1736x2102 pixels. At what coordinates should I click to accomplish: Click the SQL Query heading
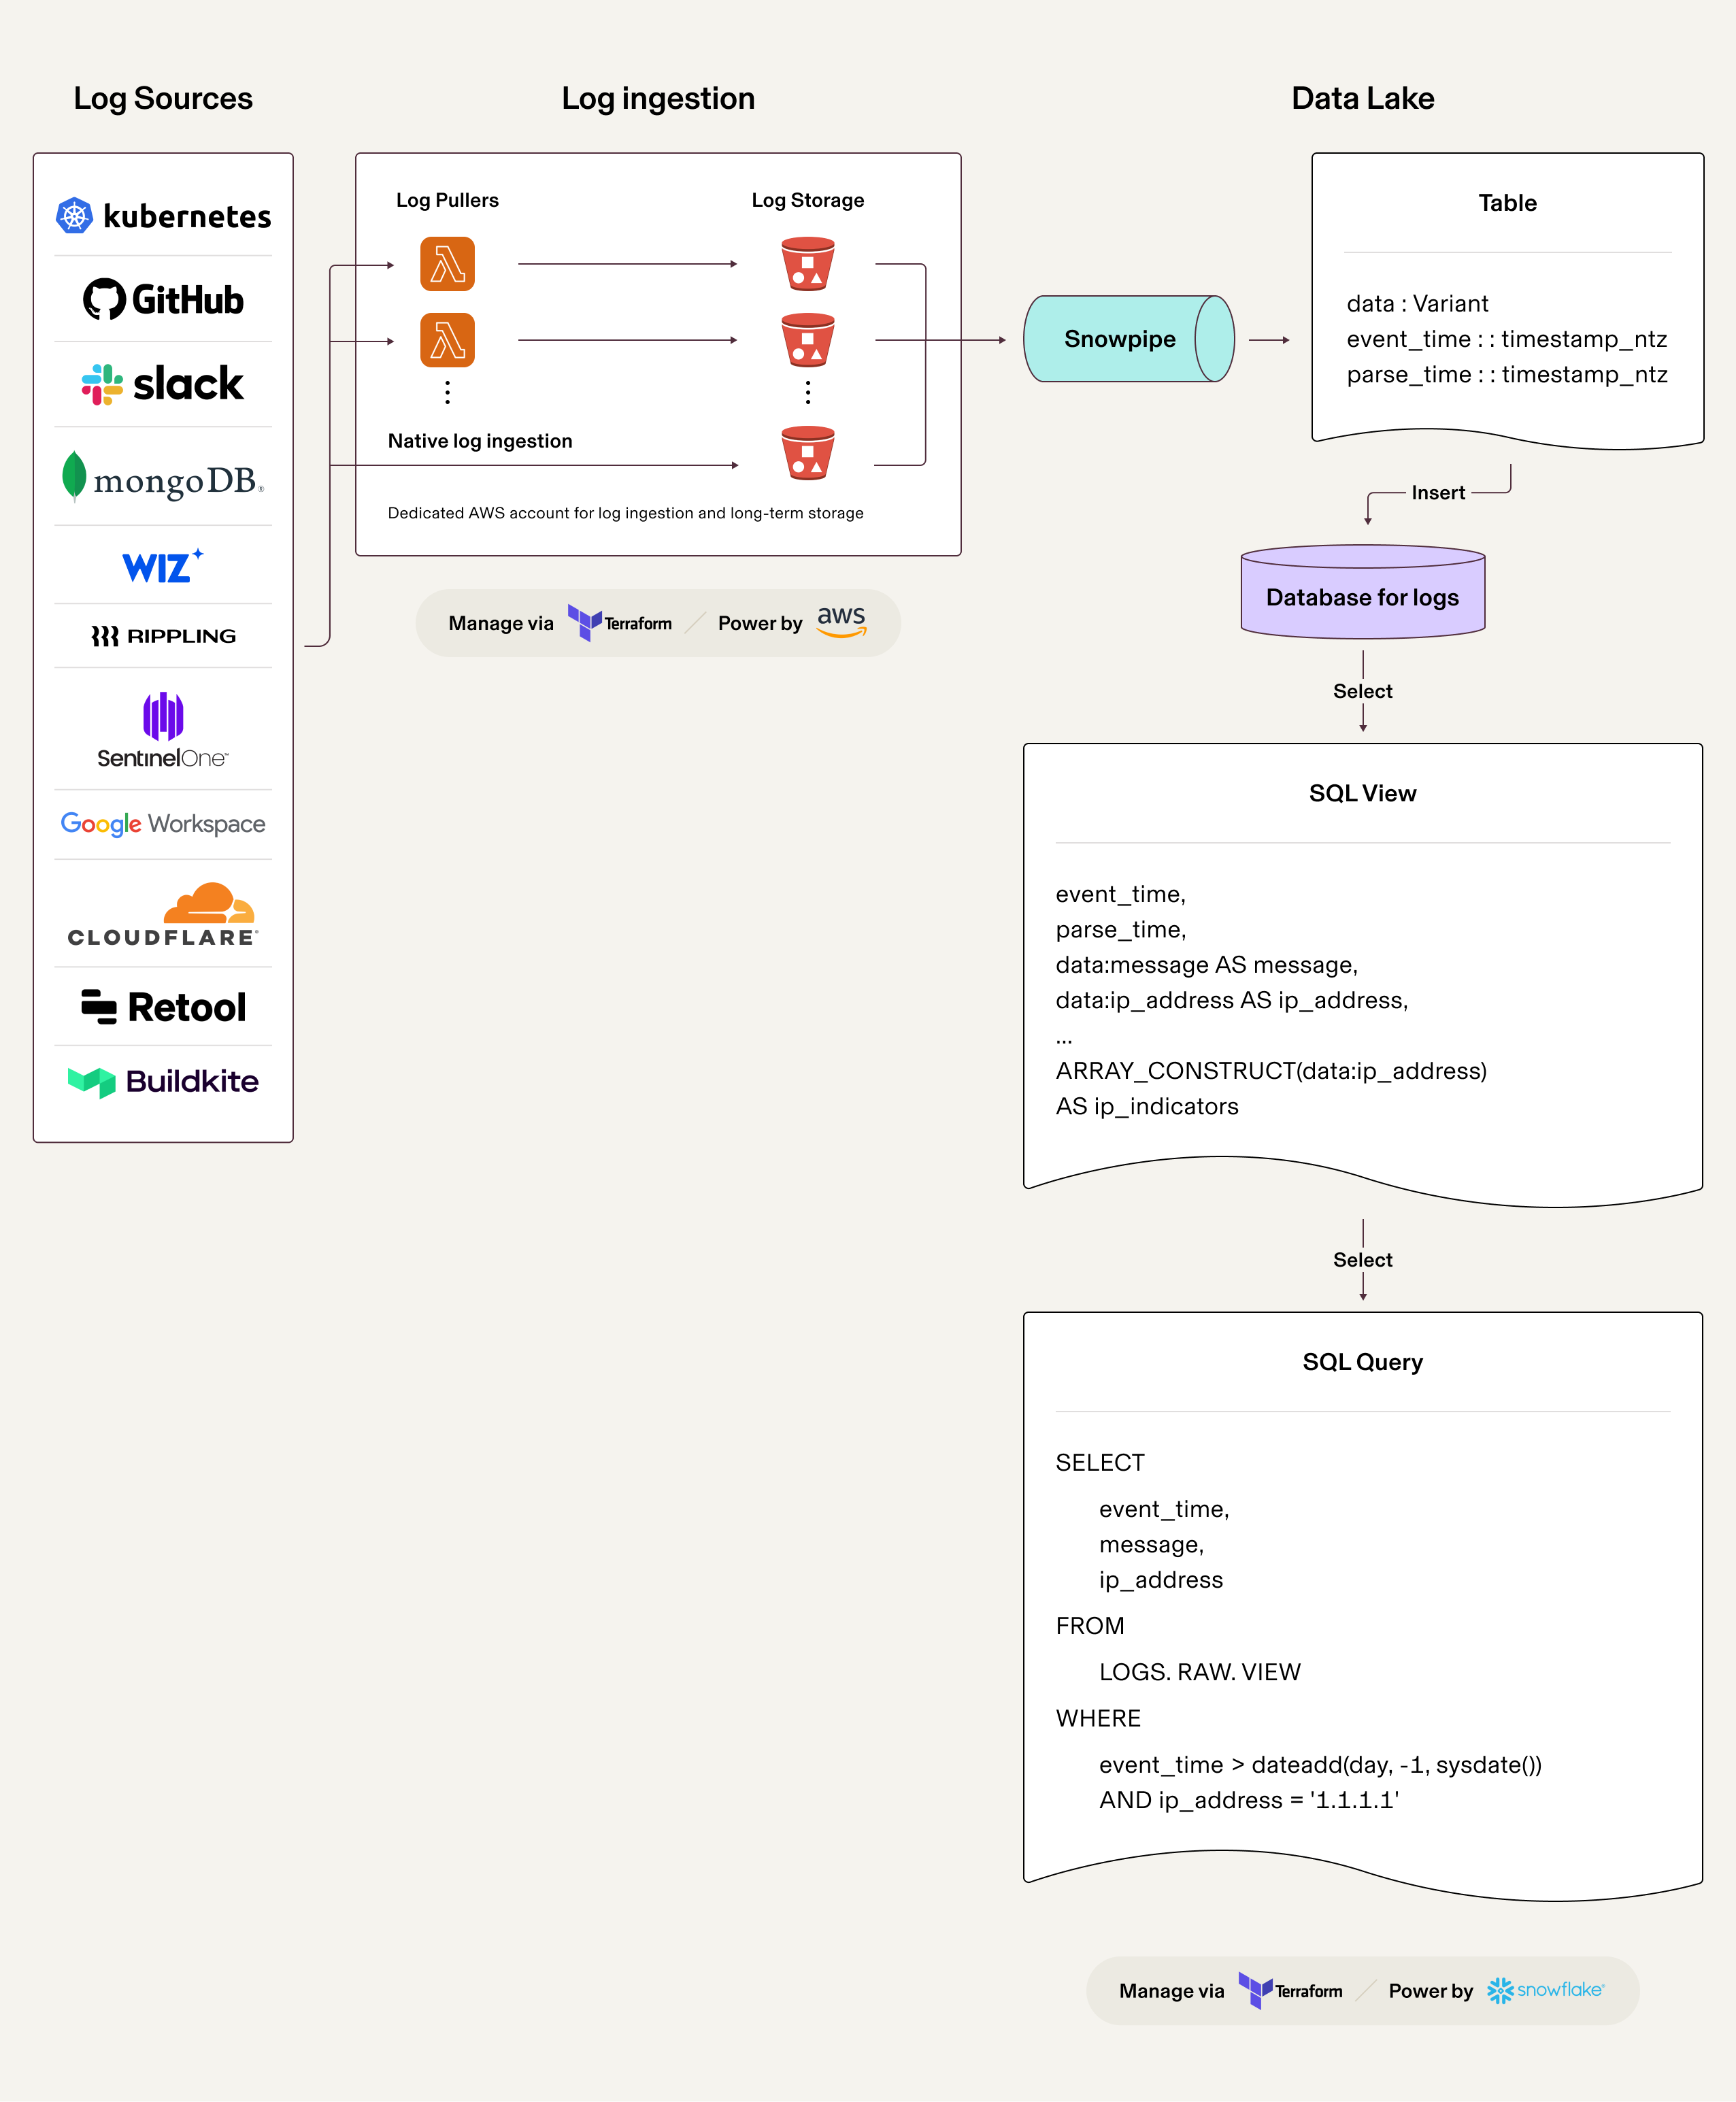click(x=1362, y=1362)
